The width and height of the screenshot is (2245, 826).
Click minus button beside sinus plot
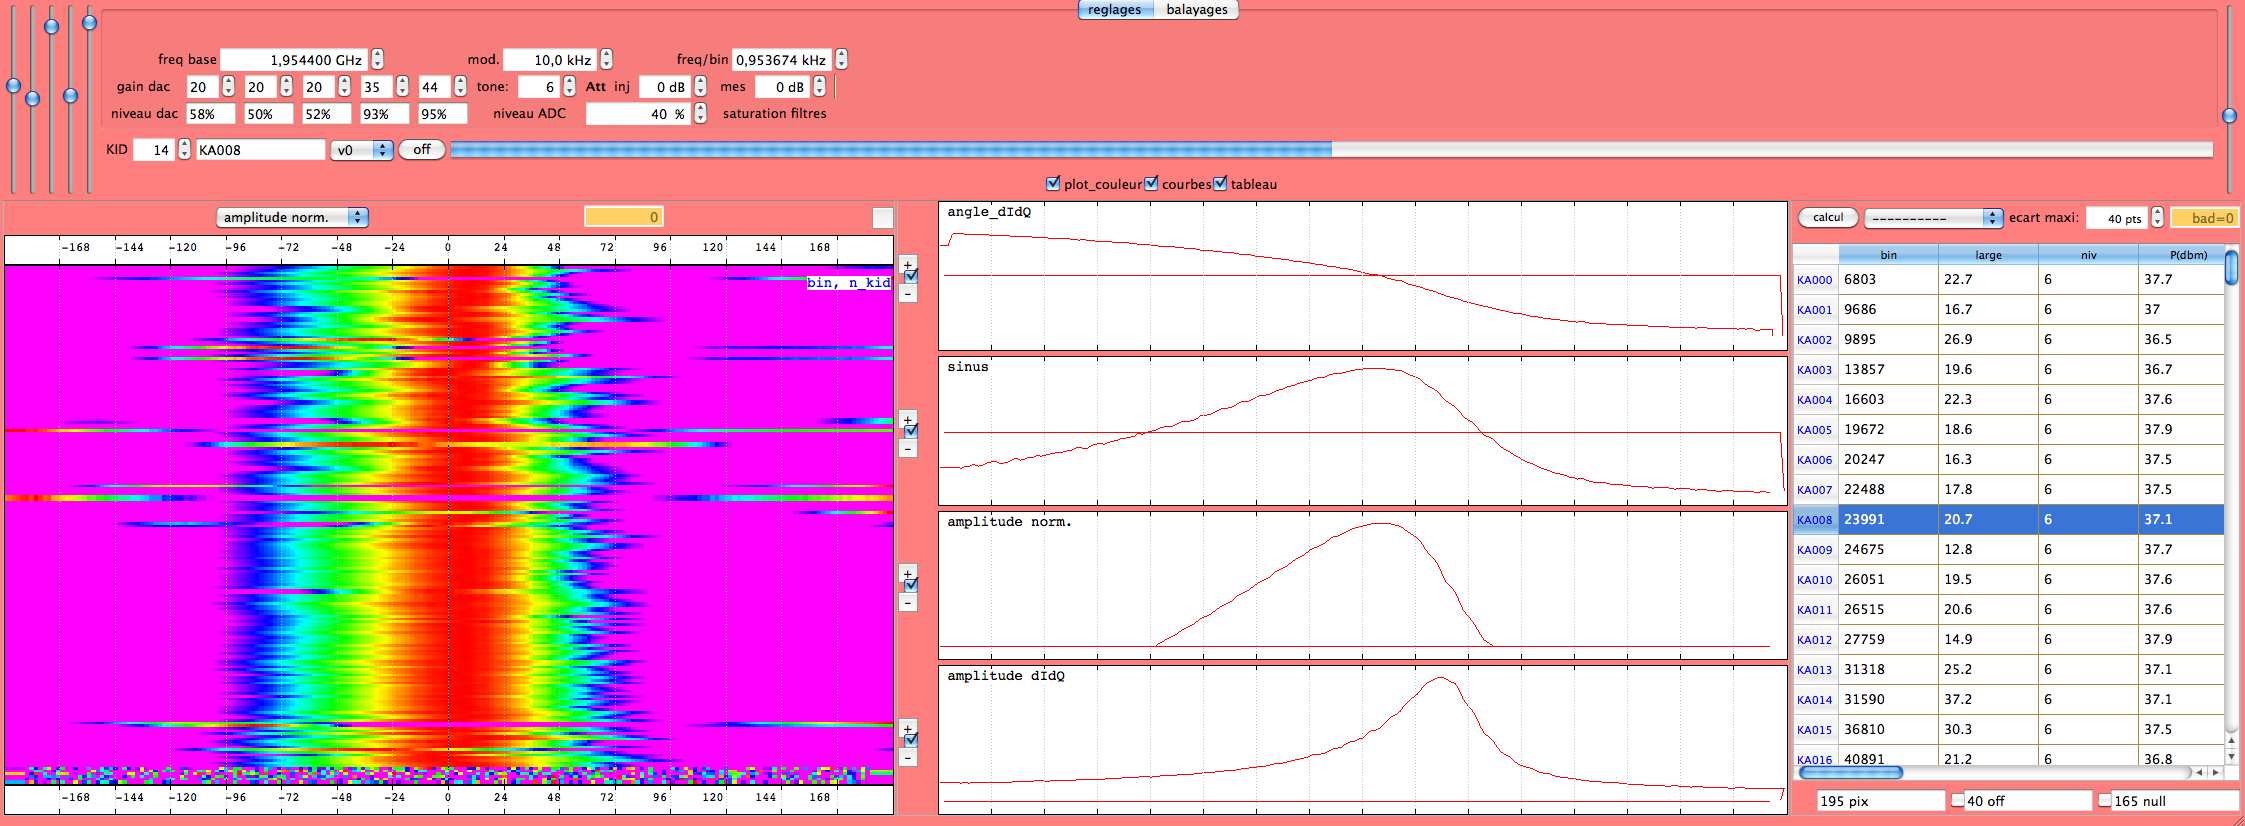coord(908,449)
